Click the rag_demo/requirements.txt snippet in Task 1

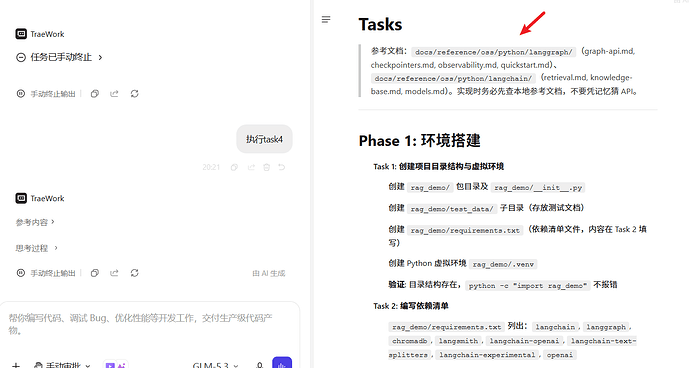pyautogui.click(x=465, y=230)
